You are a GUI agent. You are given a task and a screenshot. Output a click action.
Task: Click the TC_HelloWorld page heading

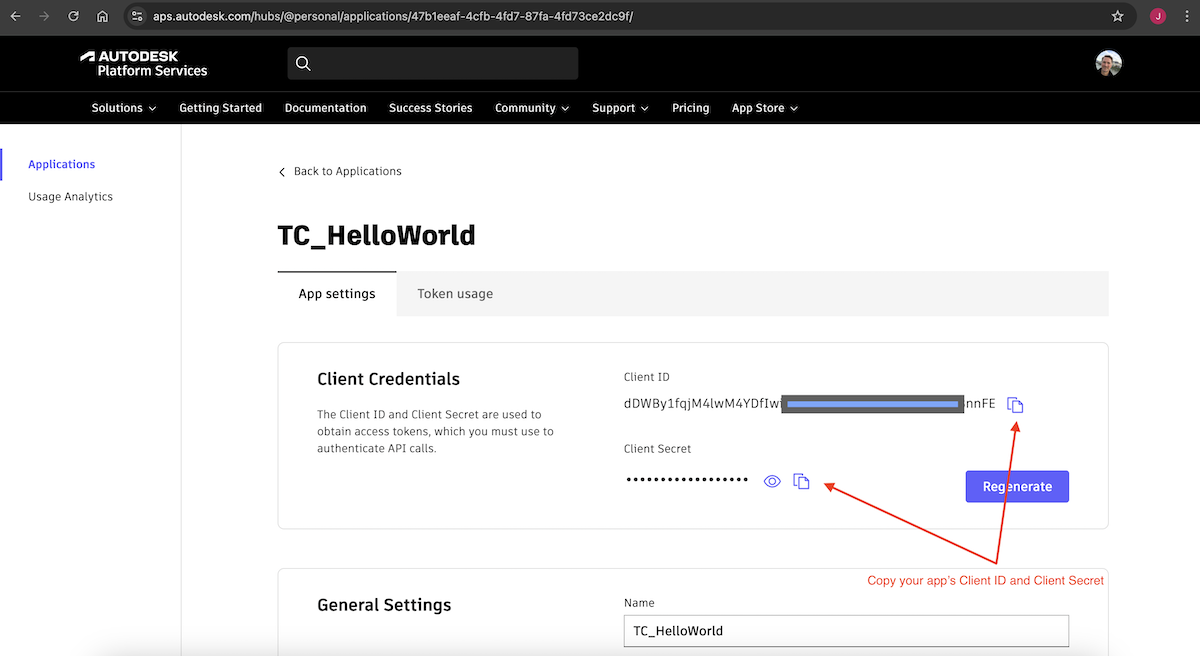pos(376,236)
